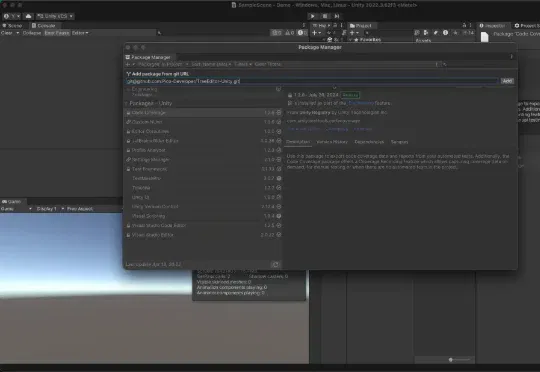Switch to the Project tab

pyautogui.click(x=361, y=25)
